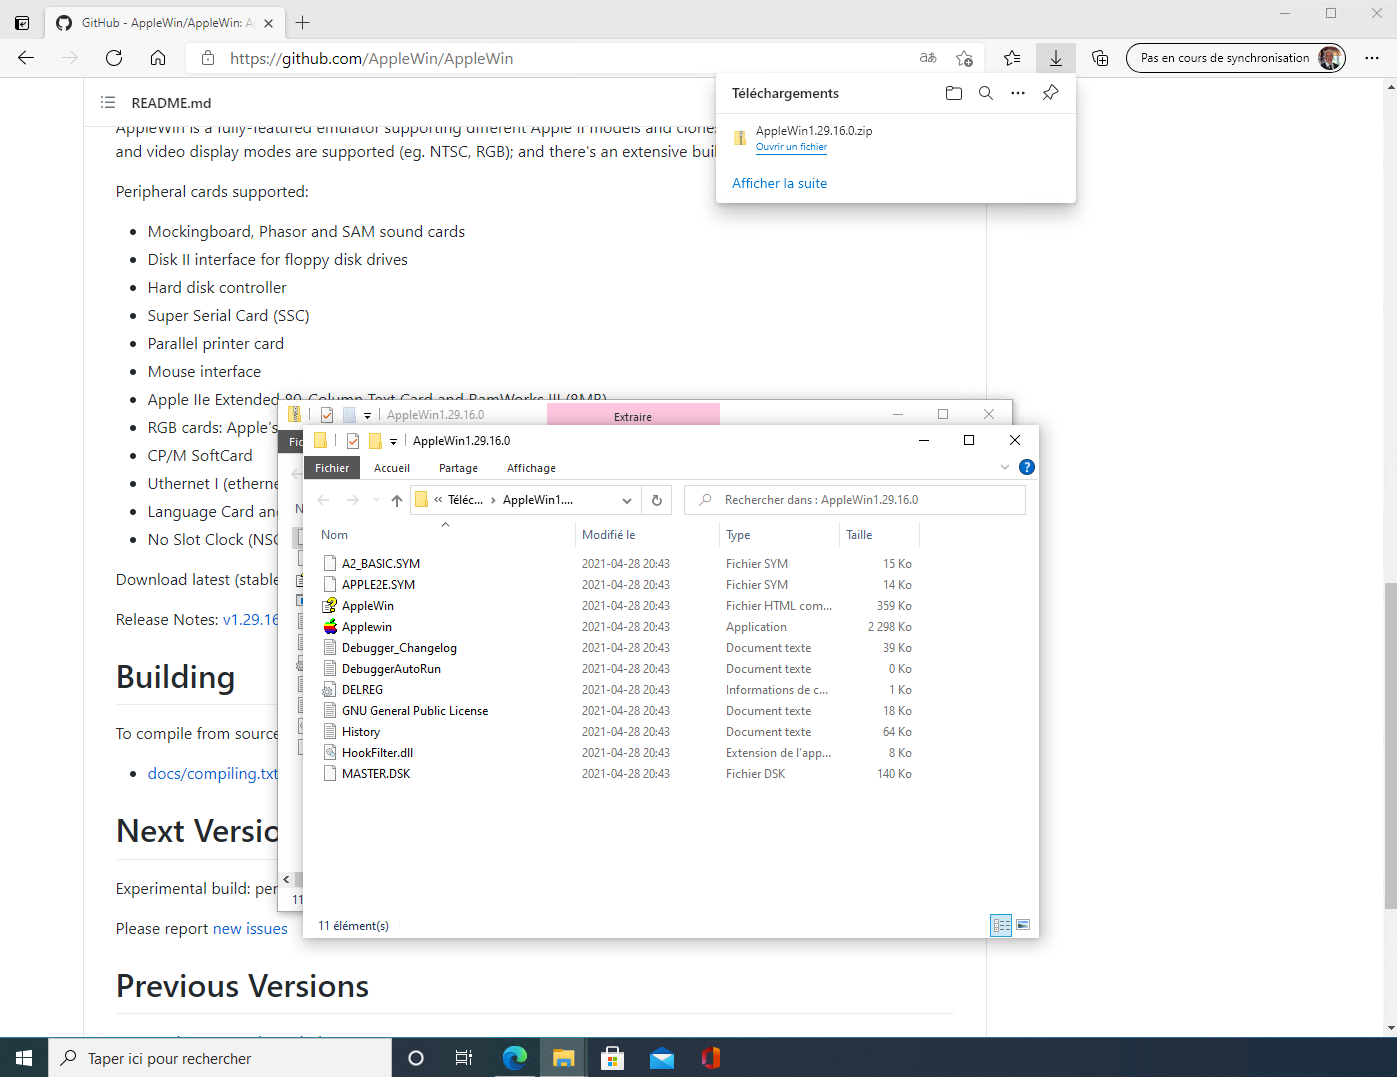Pin the Téléchargements panel
The width and height of the screenshot is (1397, 1077).
[x=1050, y=93]
